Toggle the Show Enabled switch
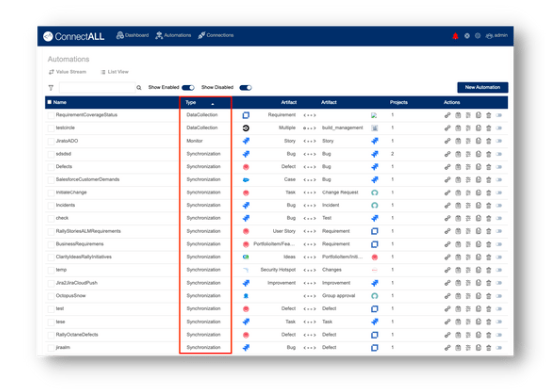549x391 pixels. pyautogui.click(x=188, y=88)
